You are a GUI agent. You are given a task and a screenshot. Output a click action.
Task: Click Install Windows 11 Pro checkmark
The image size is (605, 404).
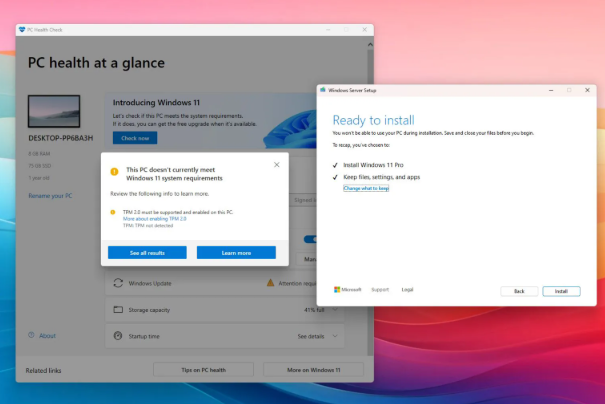(335, 165)
